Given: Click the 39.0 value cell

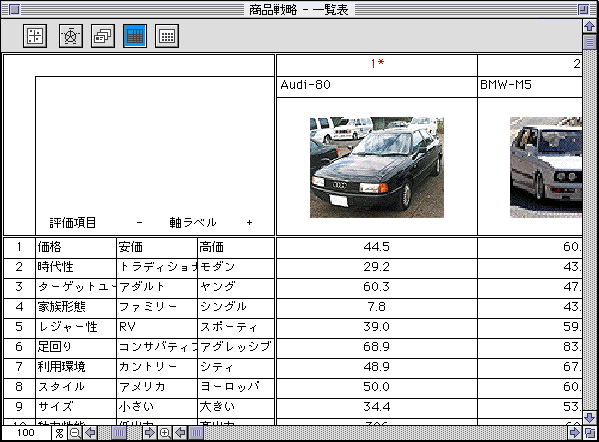Looking at the screenshot, I should click(377, 327).
